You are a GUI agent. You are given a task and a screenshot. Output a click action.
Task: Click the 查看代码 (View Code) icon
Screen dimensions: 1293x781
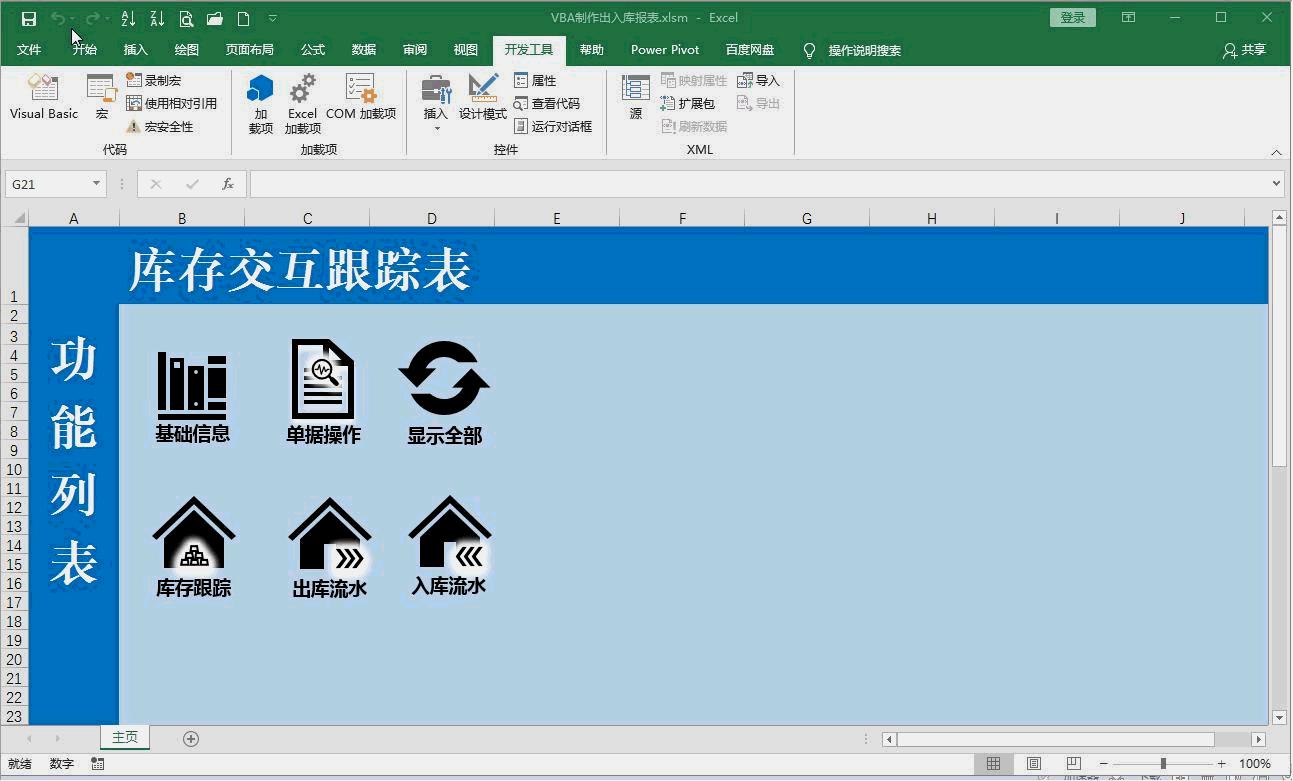(549, 103)
